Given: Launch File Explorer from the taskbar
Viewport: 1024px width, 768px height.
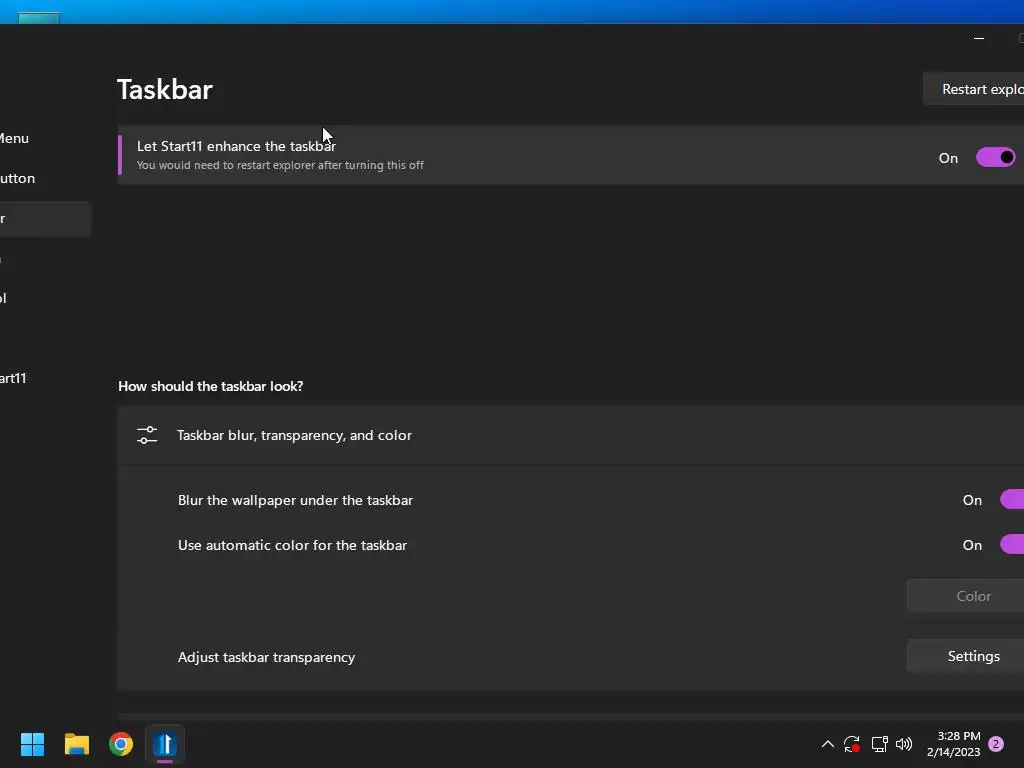Looking at the screenshot, I should [76, 744].
